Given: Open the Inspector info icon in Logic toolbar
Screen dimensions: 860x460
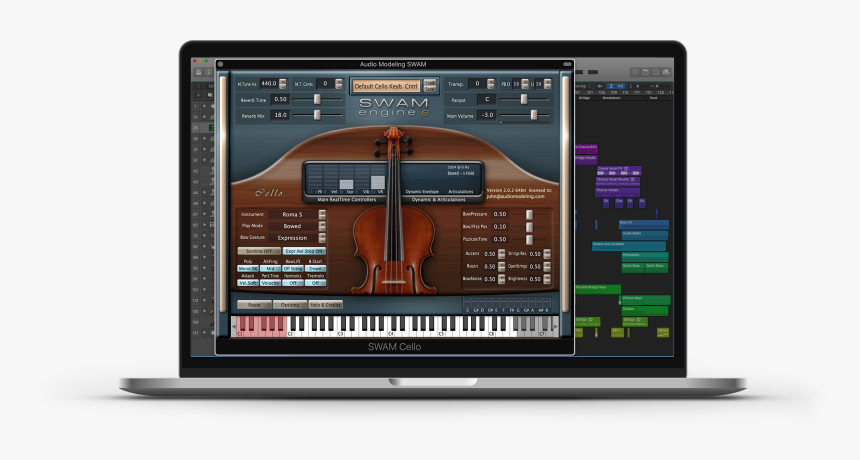Looking at the screenshot, I should pos(208,72).
